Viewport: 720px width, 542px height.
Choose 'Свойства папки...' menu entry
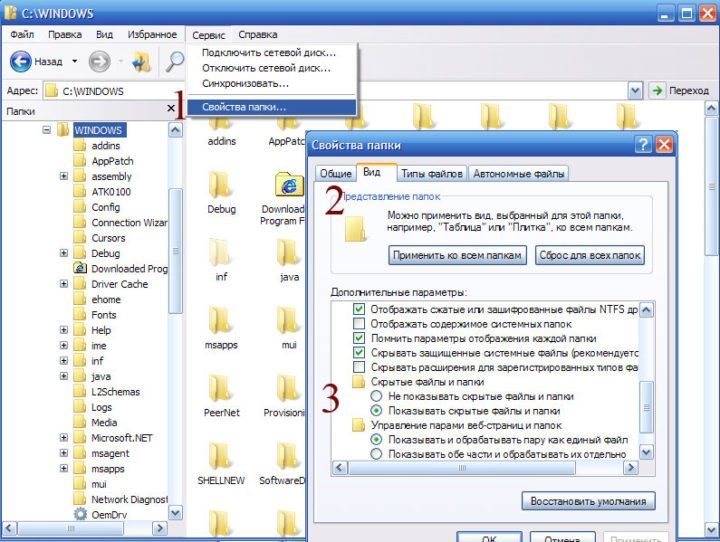[244, 107]
